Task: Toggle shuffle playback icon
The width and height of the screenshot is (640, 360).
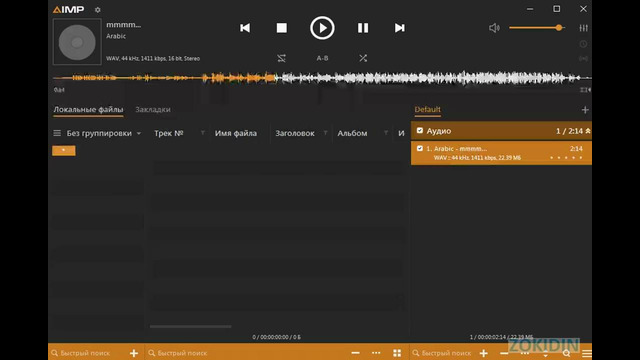Action: tap(363, 58)
